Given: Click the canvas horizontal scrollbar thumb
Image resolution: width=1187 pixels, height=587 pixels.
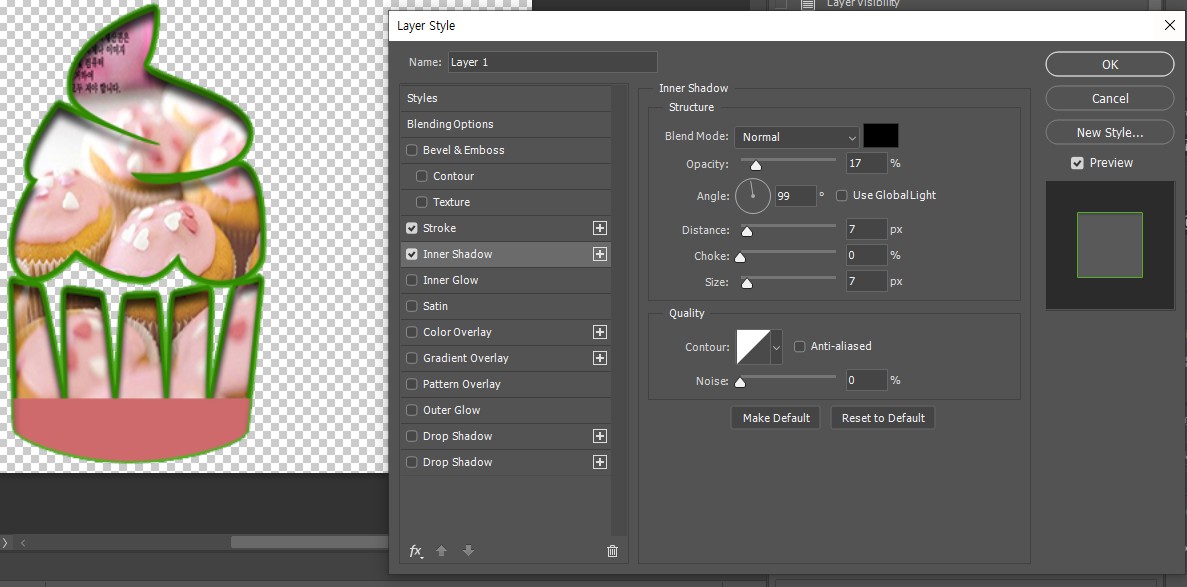Looking at the screenshot, I should (x=310, y=542).
